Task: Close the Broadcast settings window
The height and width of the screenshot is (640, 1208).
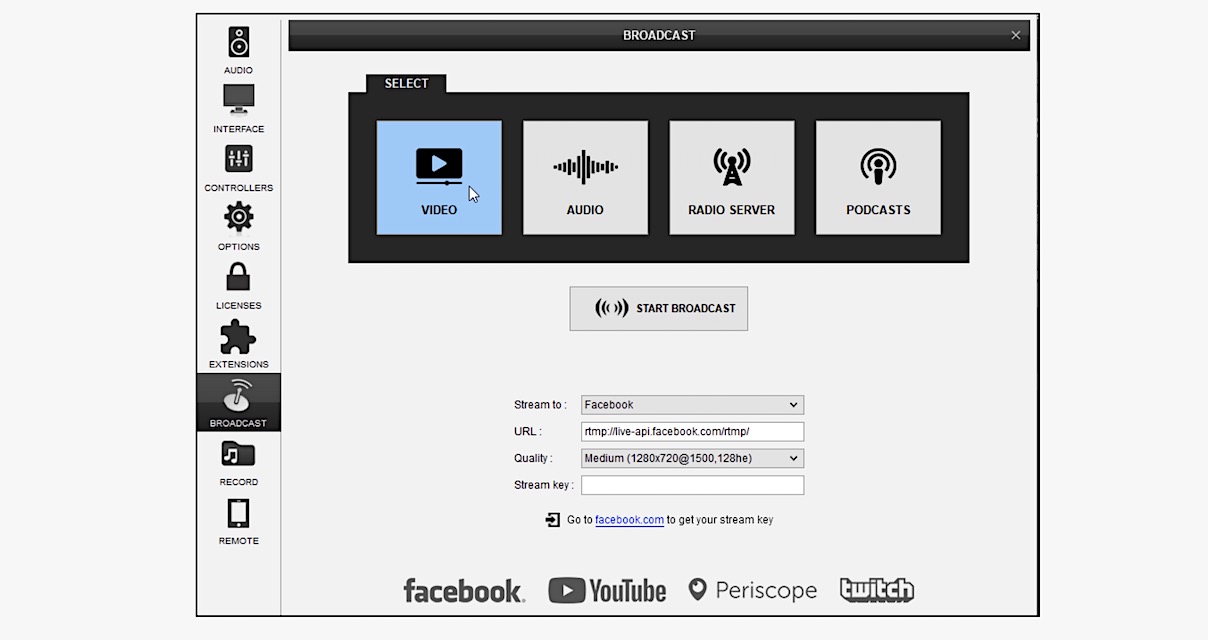Action: (1016, 35)
